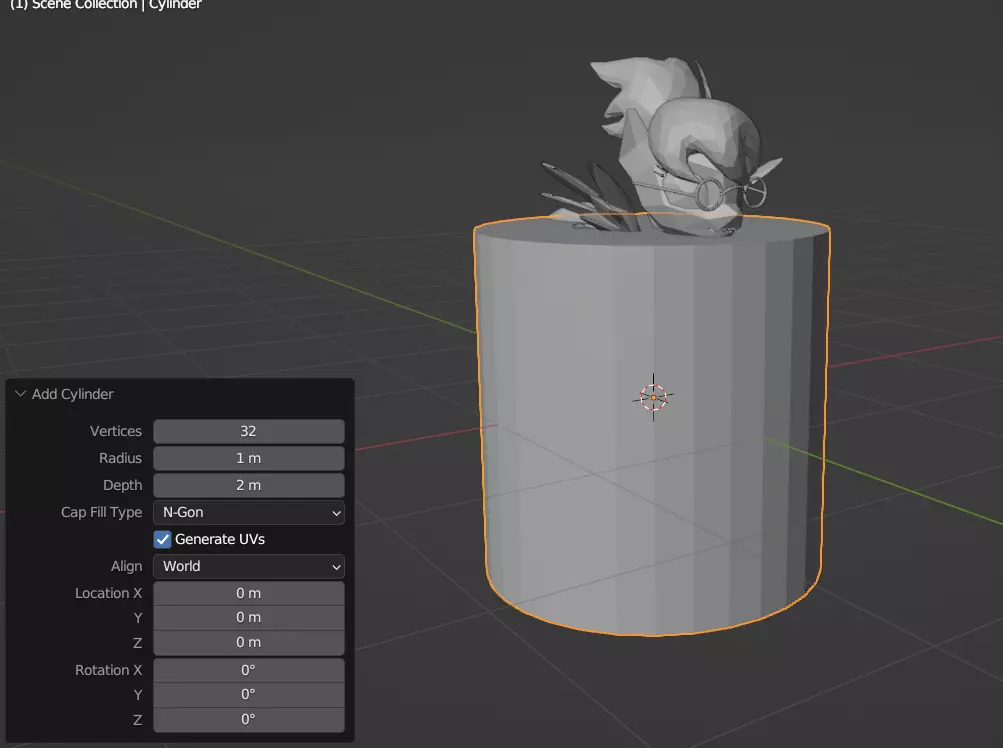Click the Radius 1 m field

tap(248, 458)
